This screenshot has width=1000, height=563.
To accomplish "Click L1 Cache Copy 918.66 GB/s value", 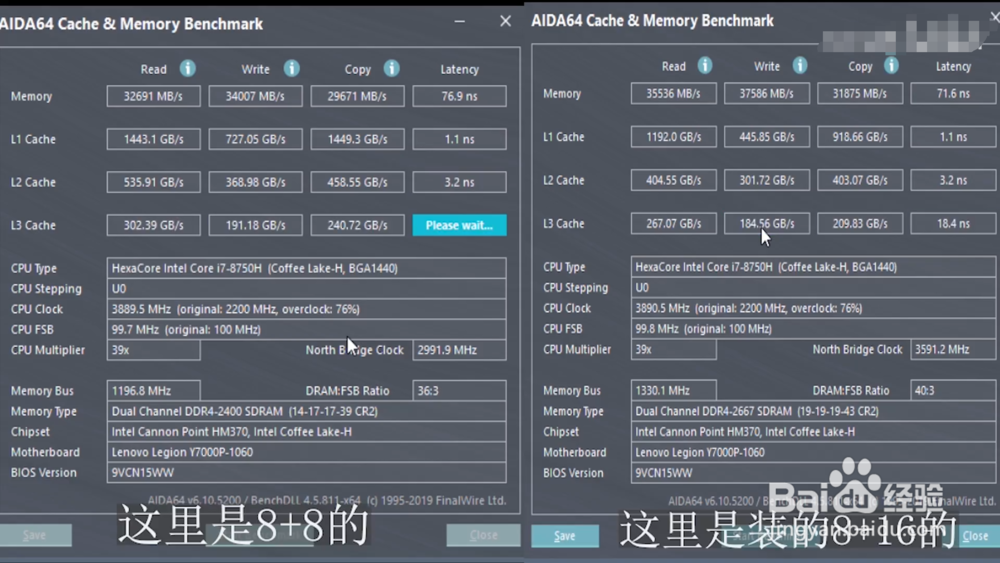I will click(860, 136).
